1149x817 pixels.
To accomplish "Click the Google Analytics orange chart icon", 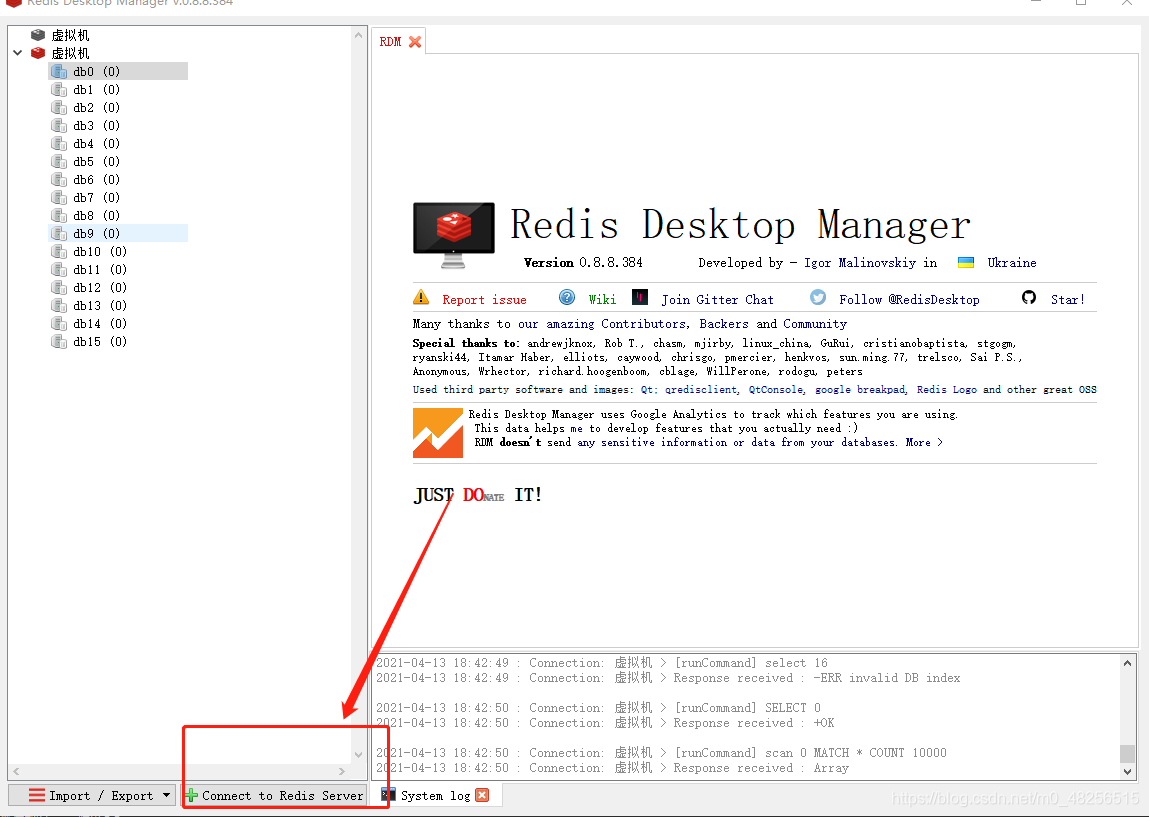I will coord(437,433).
